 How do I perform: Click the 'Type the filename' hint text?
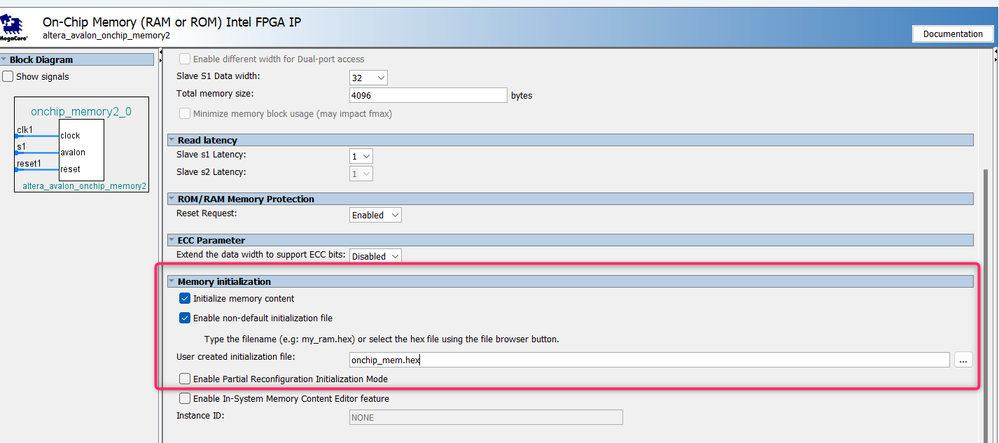click(x=382, y=339)
